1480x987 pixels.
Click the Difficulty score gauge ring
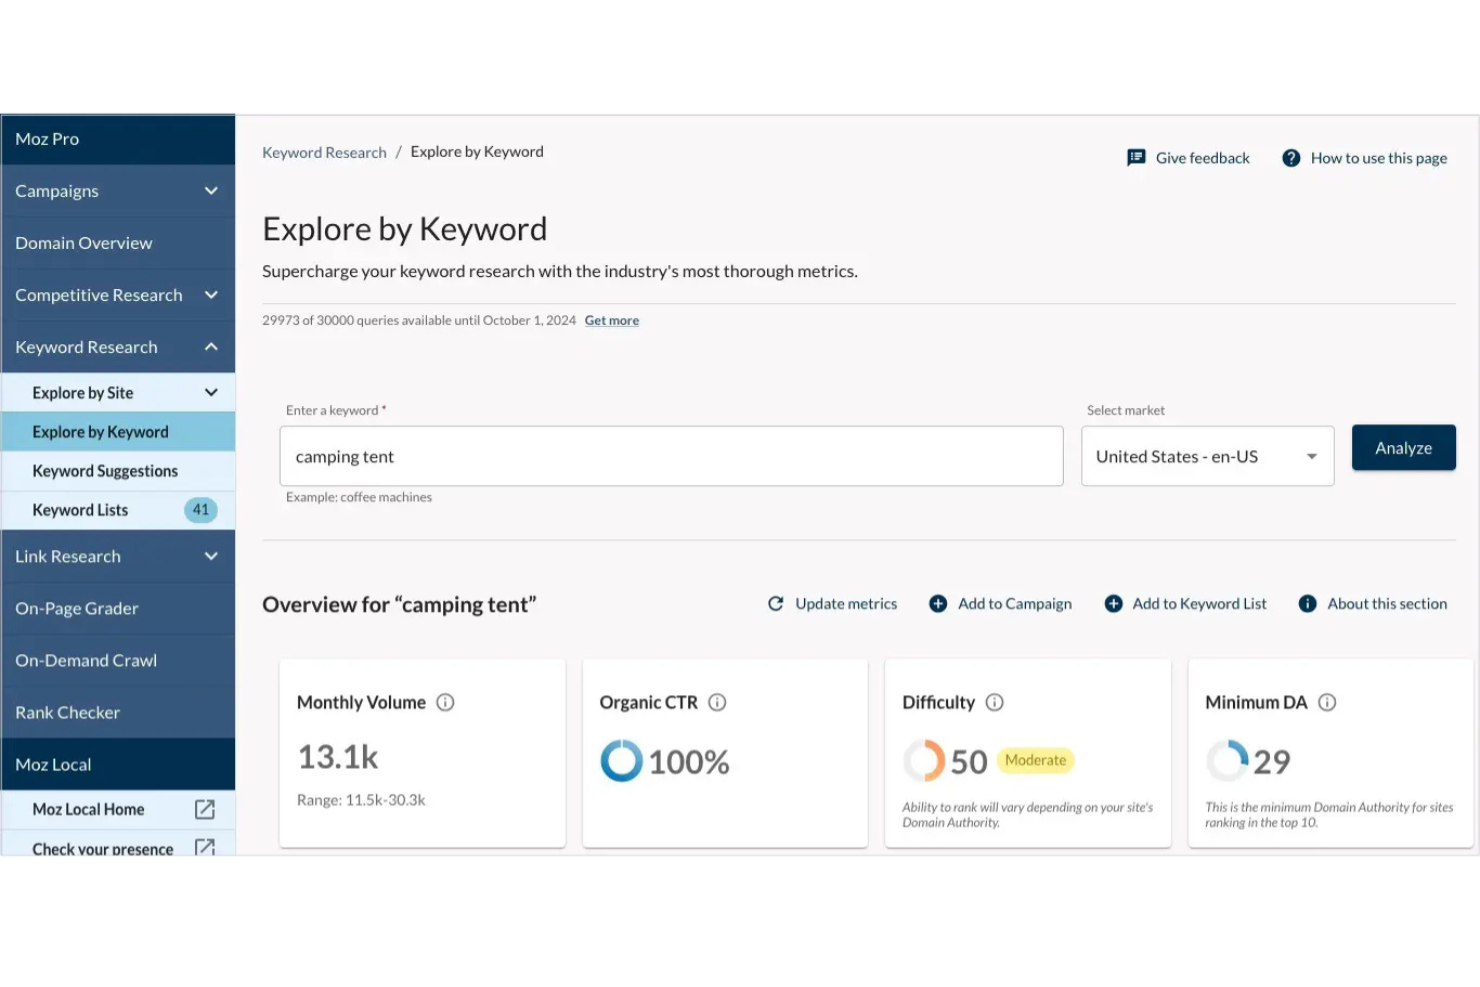point(924,761)
